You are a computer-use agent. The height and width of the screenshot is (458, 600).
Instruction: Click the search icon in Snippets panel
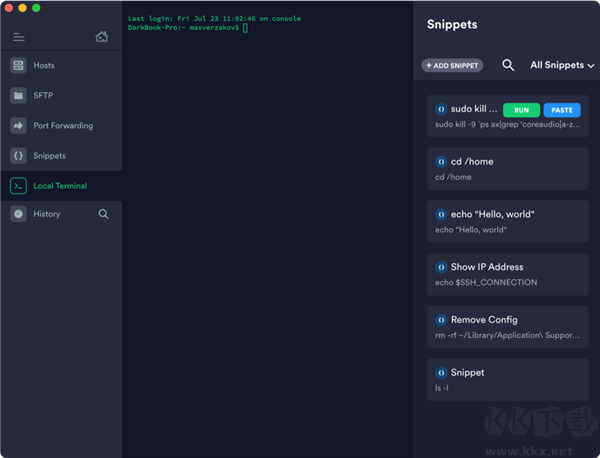pyautogui.click(x=508, y=65)
